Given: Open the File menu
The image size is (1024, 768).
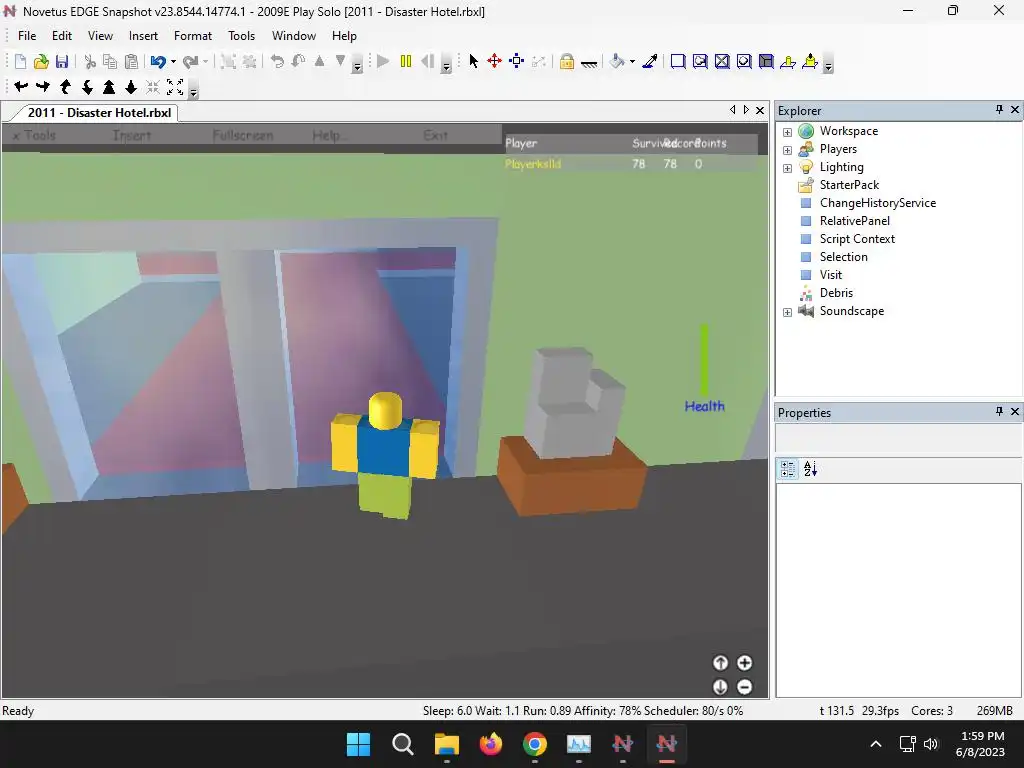Looking at the screenshot, I should click(27, 36).
